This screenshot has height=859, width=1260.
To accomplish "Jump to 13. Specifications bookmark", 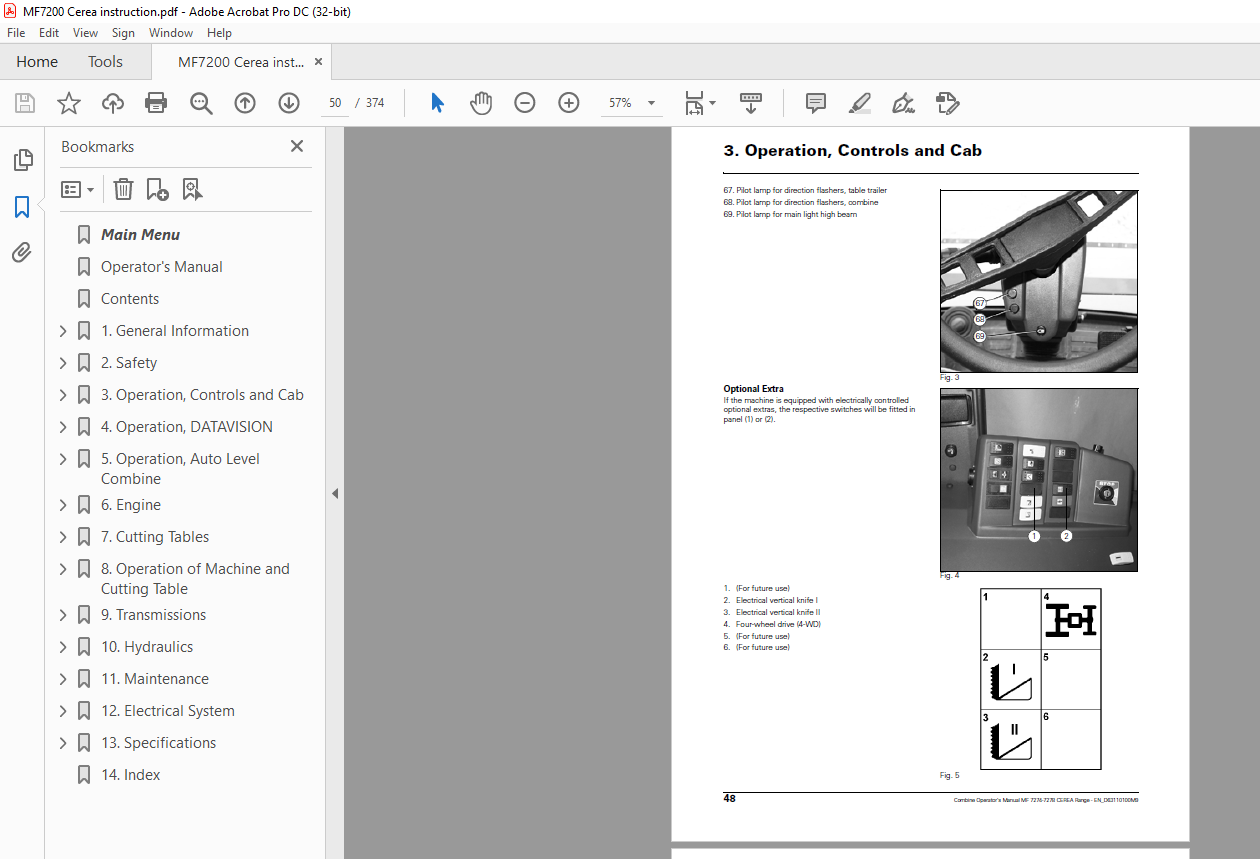I will pos(158,743).
